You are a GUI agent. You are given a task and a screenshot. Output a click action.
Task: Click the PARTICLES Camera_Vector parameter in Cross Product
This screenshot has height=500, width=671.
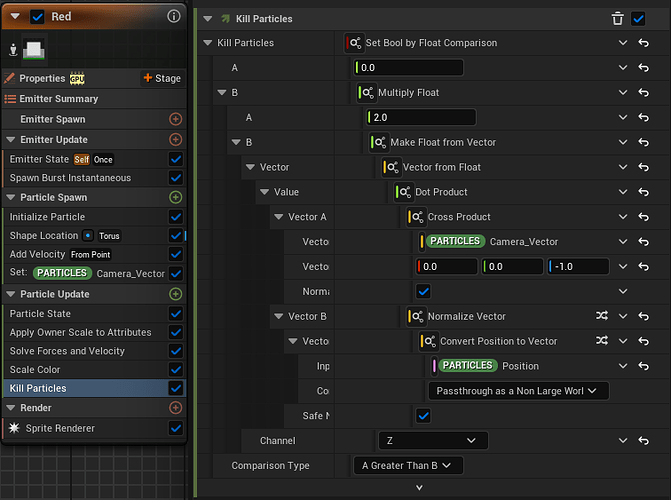pos(455,241)
